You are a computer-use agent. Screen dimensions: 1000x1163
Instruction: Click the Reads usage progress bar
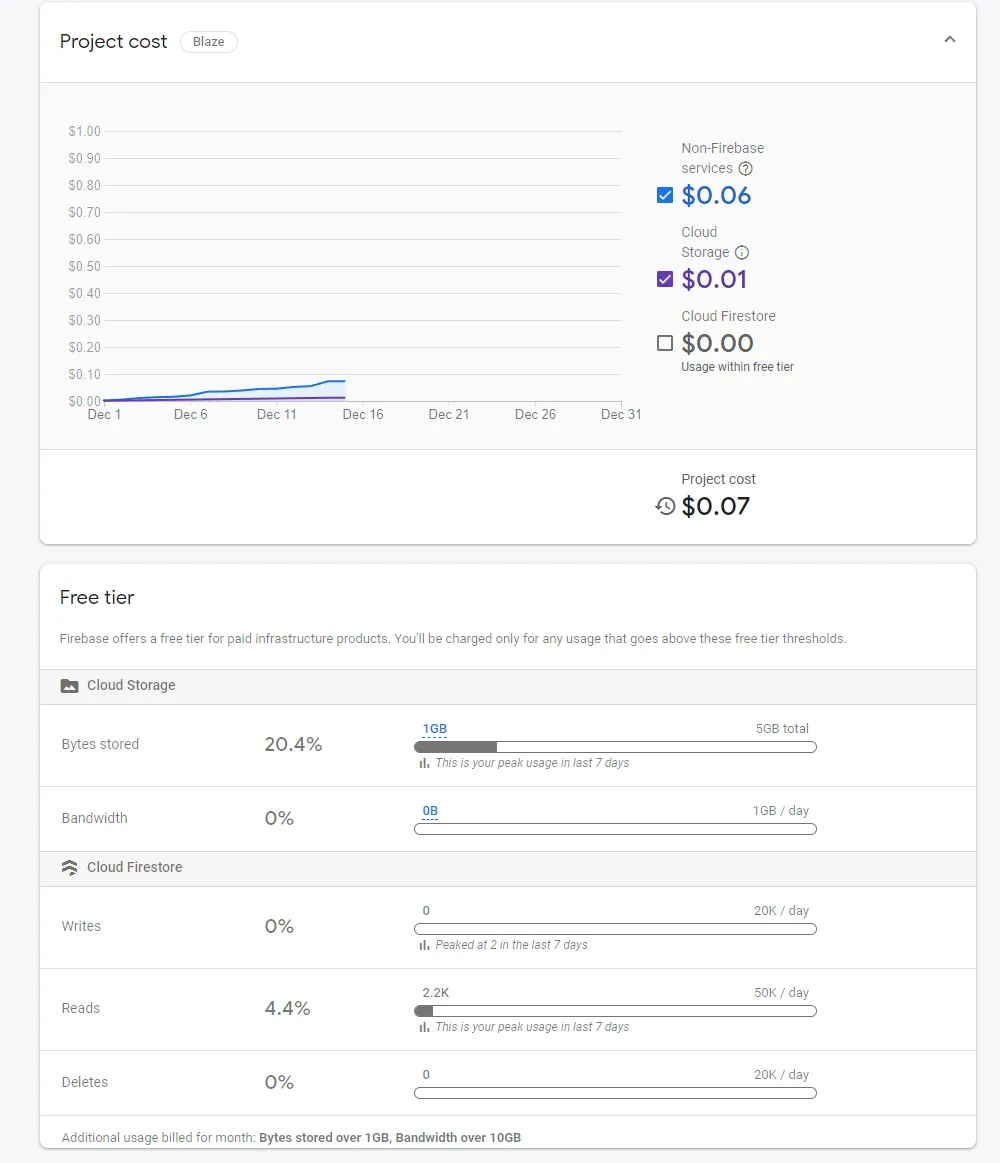pyautogui.click(x=615, y=1011)
